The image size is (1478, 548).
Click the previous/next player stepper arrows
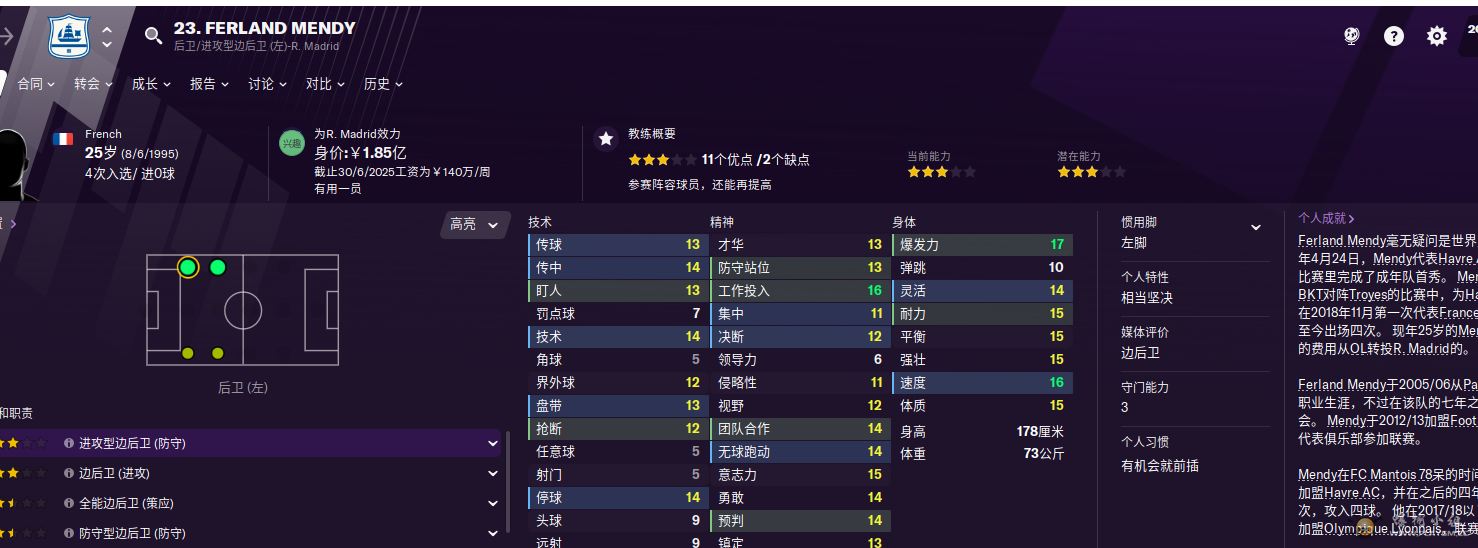[107, 37]
